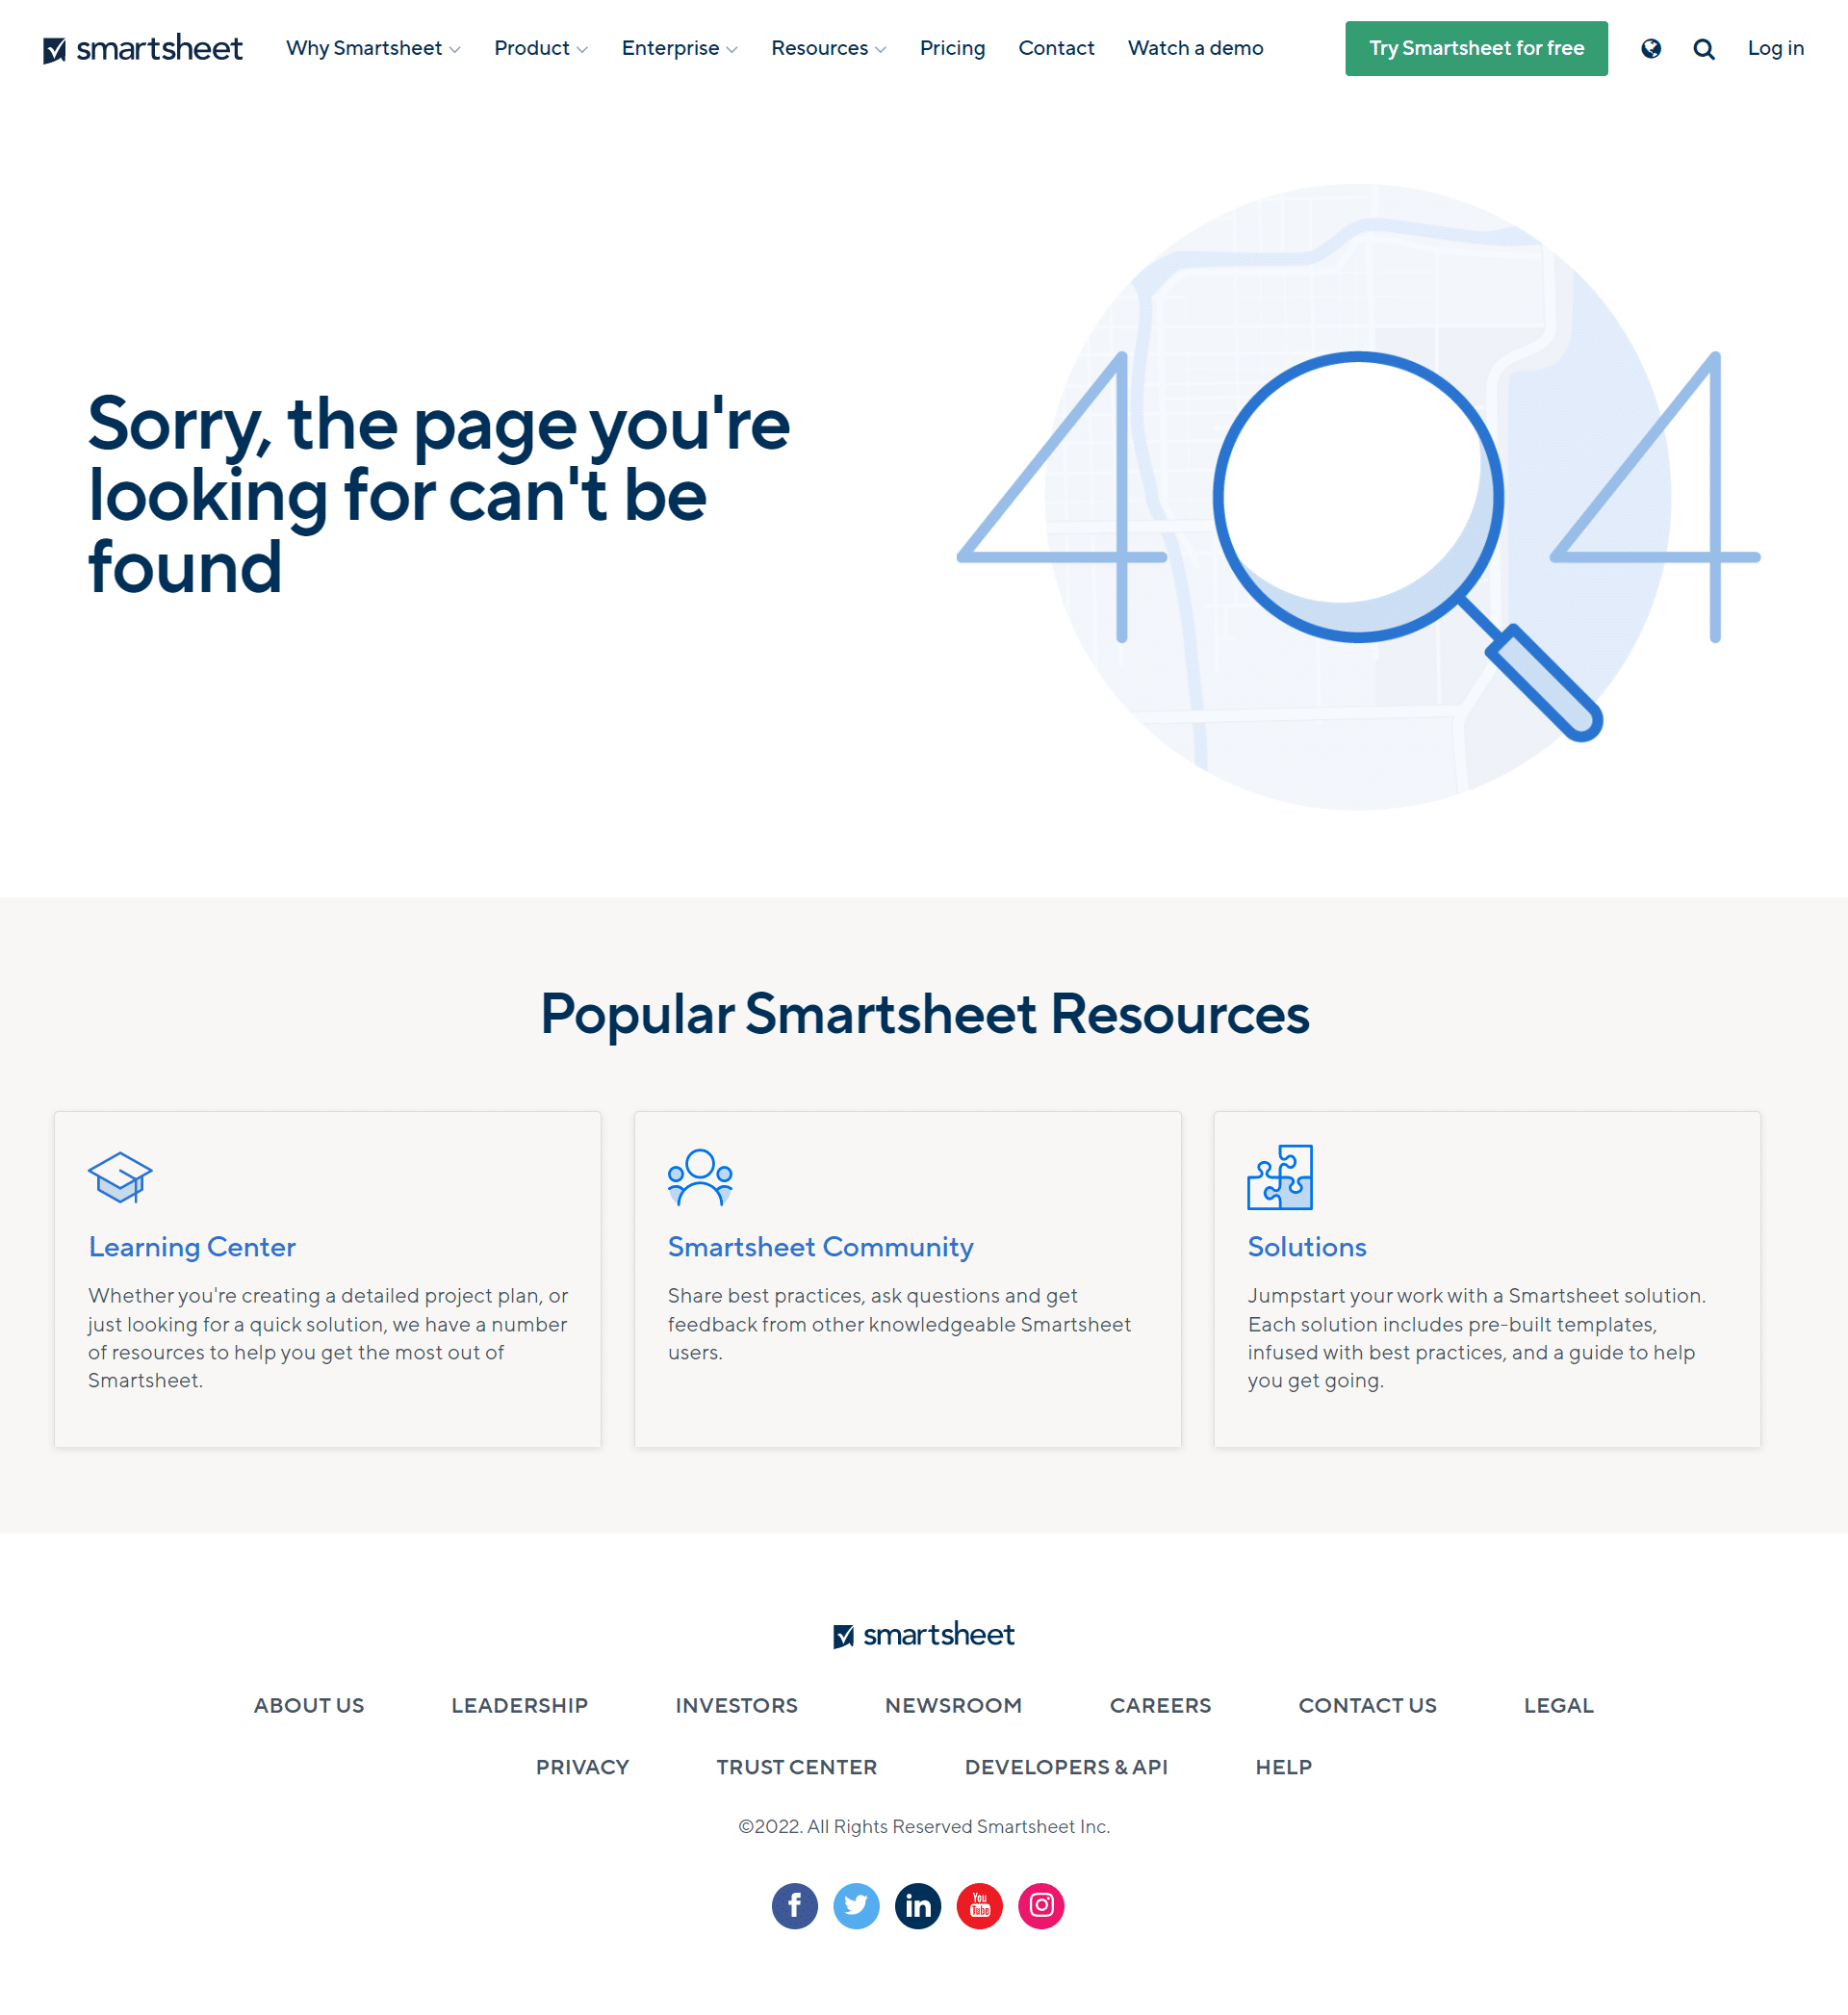1848x2015 pixels.
Task: Click the Twitter social media icon
Action: click(855, 1904)
